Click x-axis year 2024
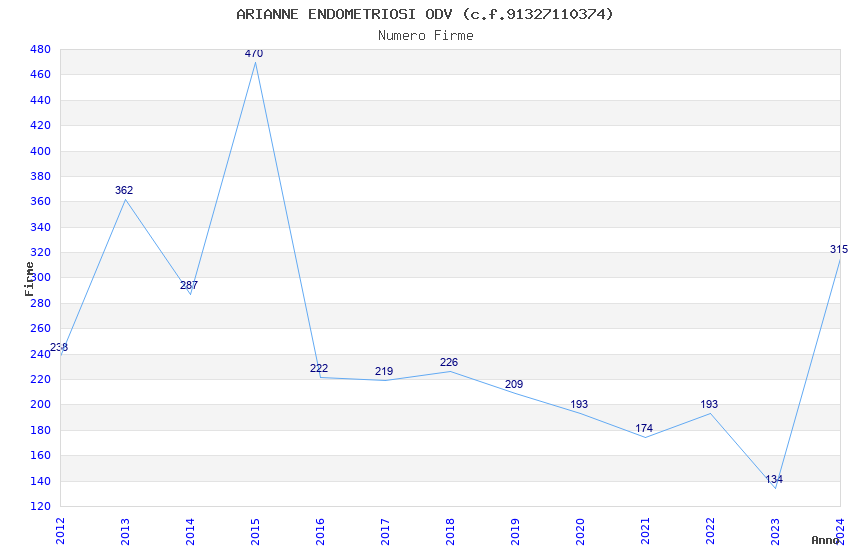The image size is (850, 550). click(841, 531)
